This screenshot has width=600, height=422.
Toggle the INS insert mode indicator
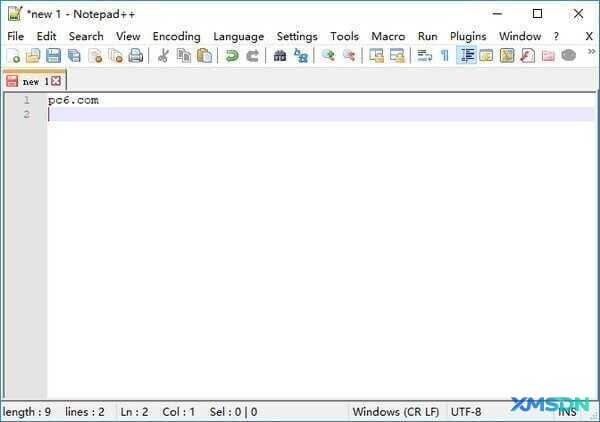coord(567,412)
